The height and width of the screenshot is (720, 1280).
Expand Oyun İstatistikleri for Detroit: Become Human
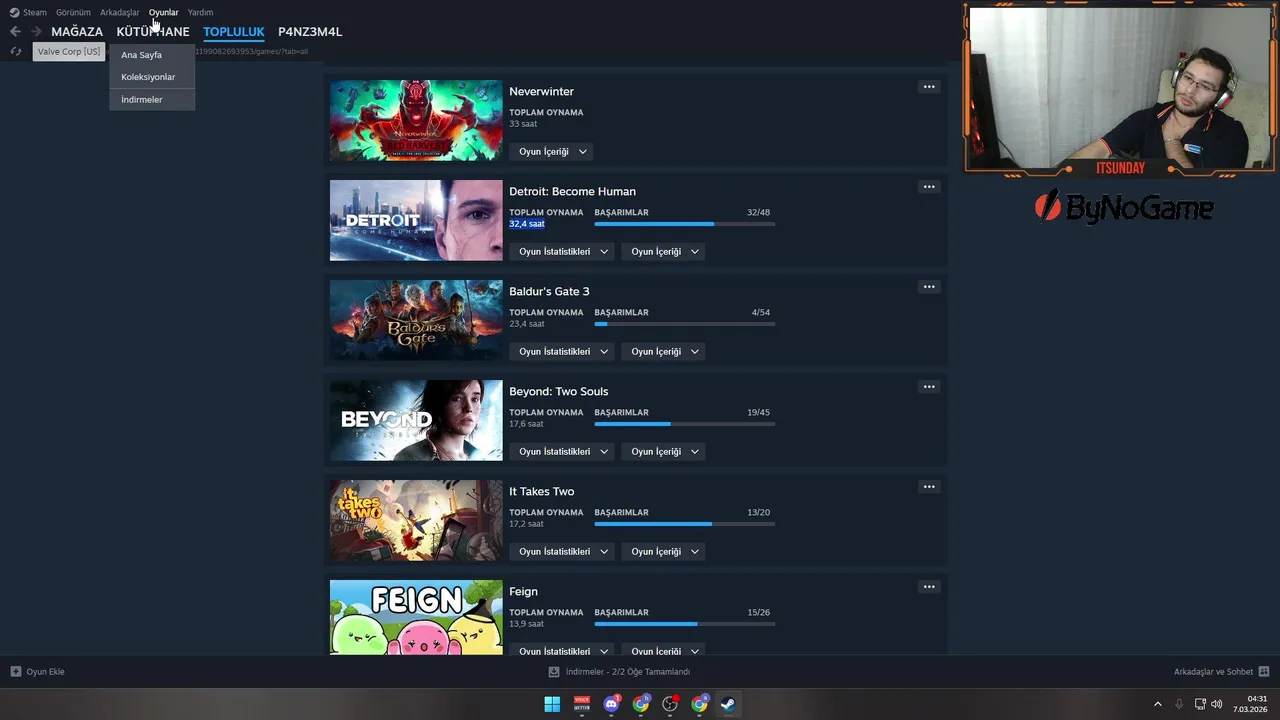tap(563, 252)
